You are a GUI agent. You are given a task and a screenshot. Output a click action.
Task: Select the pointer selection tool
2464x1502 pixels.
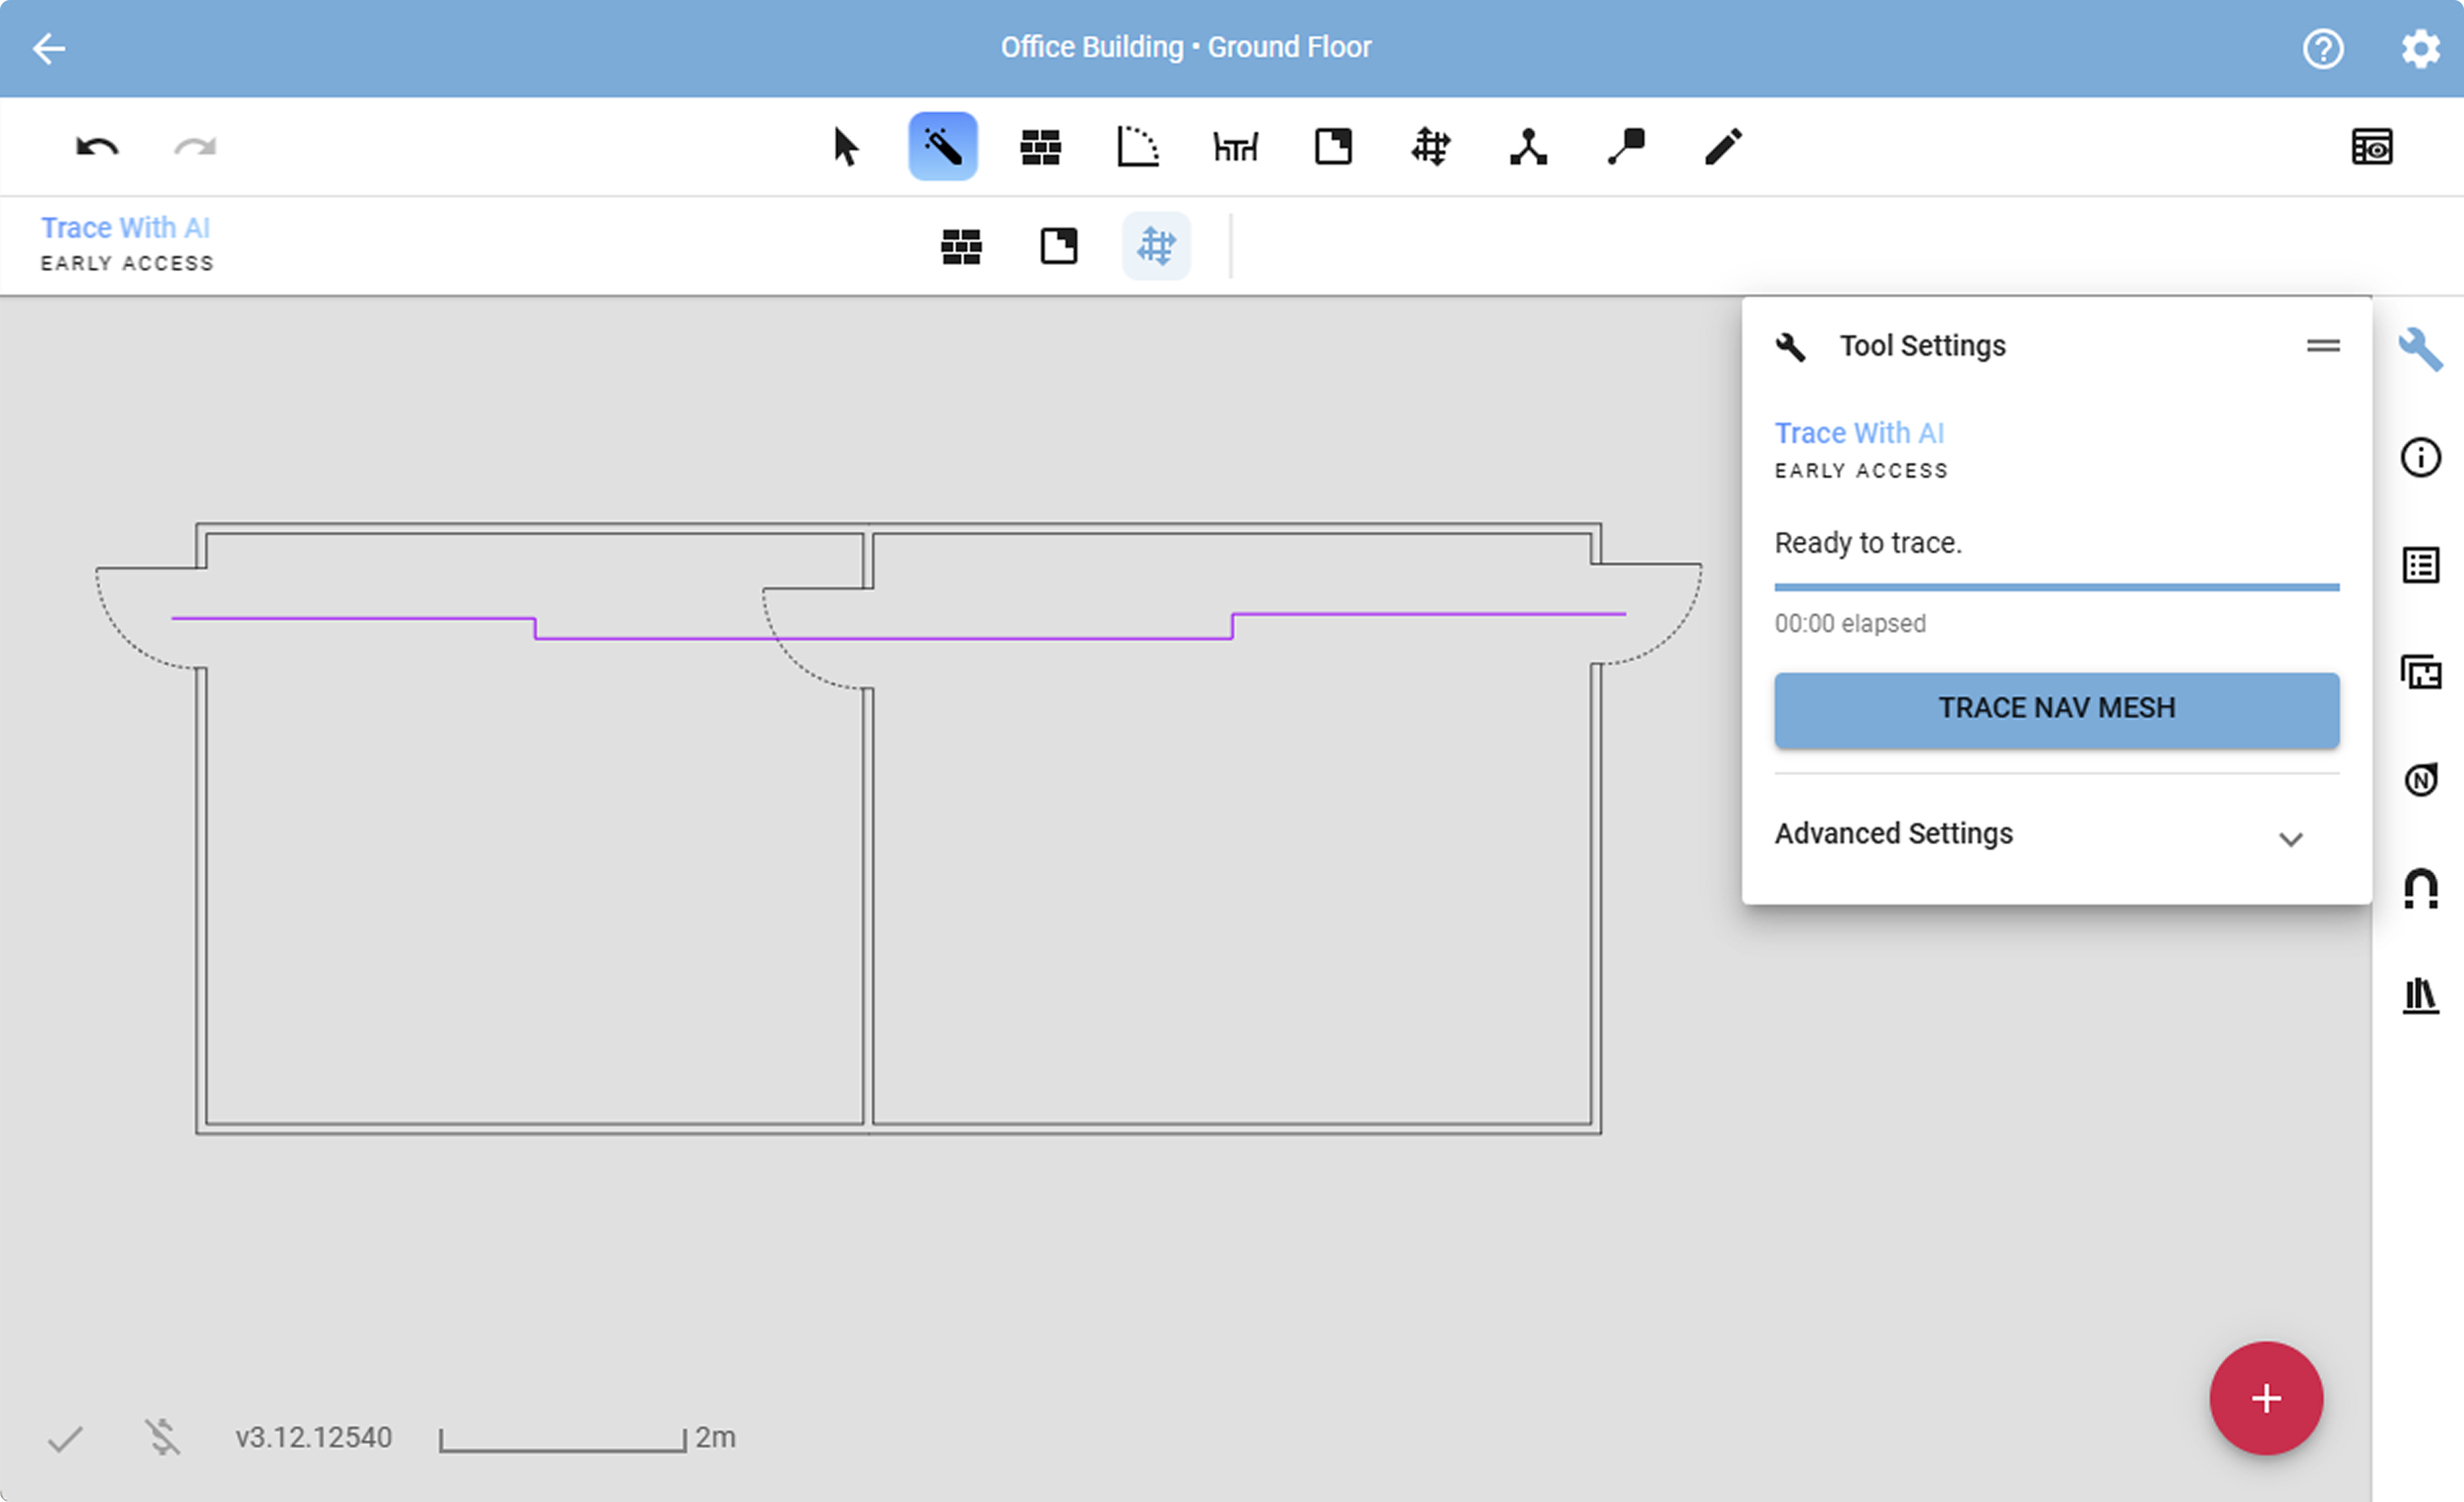(845, 147)
